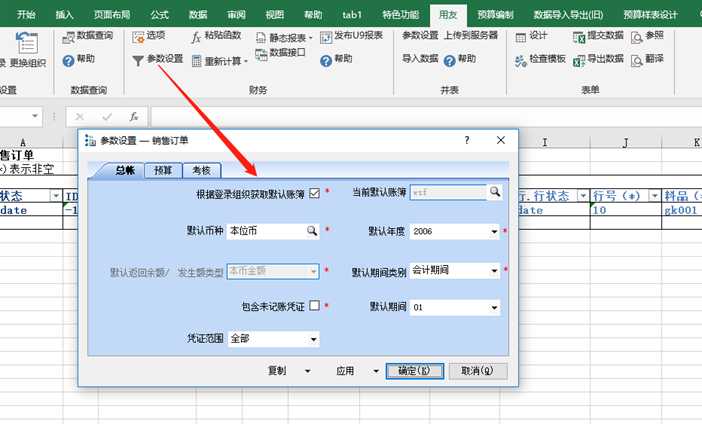Open the 特色功能 ribbon tab

(x=401, y=15)
